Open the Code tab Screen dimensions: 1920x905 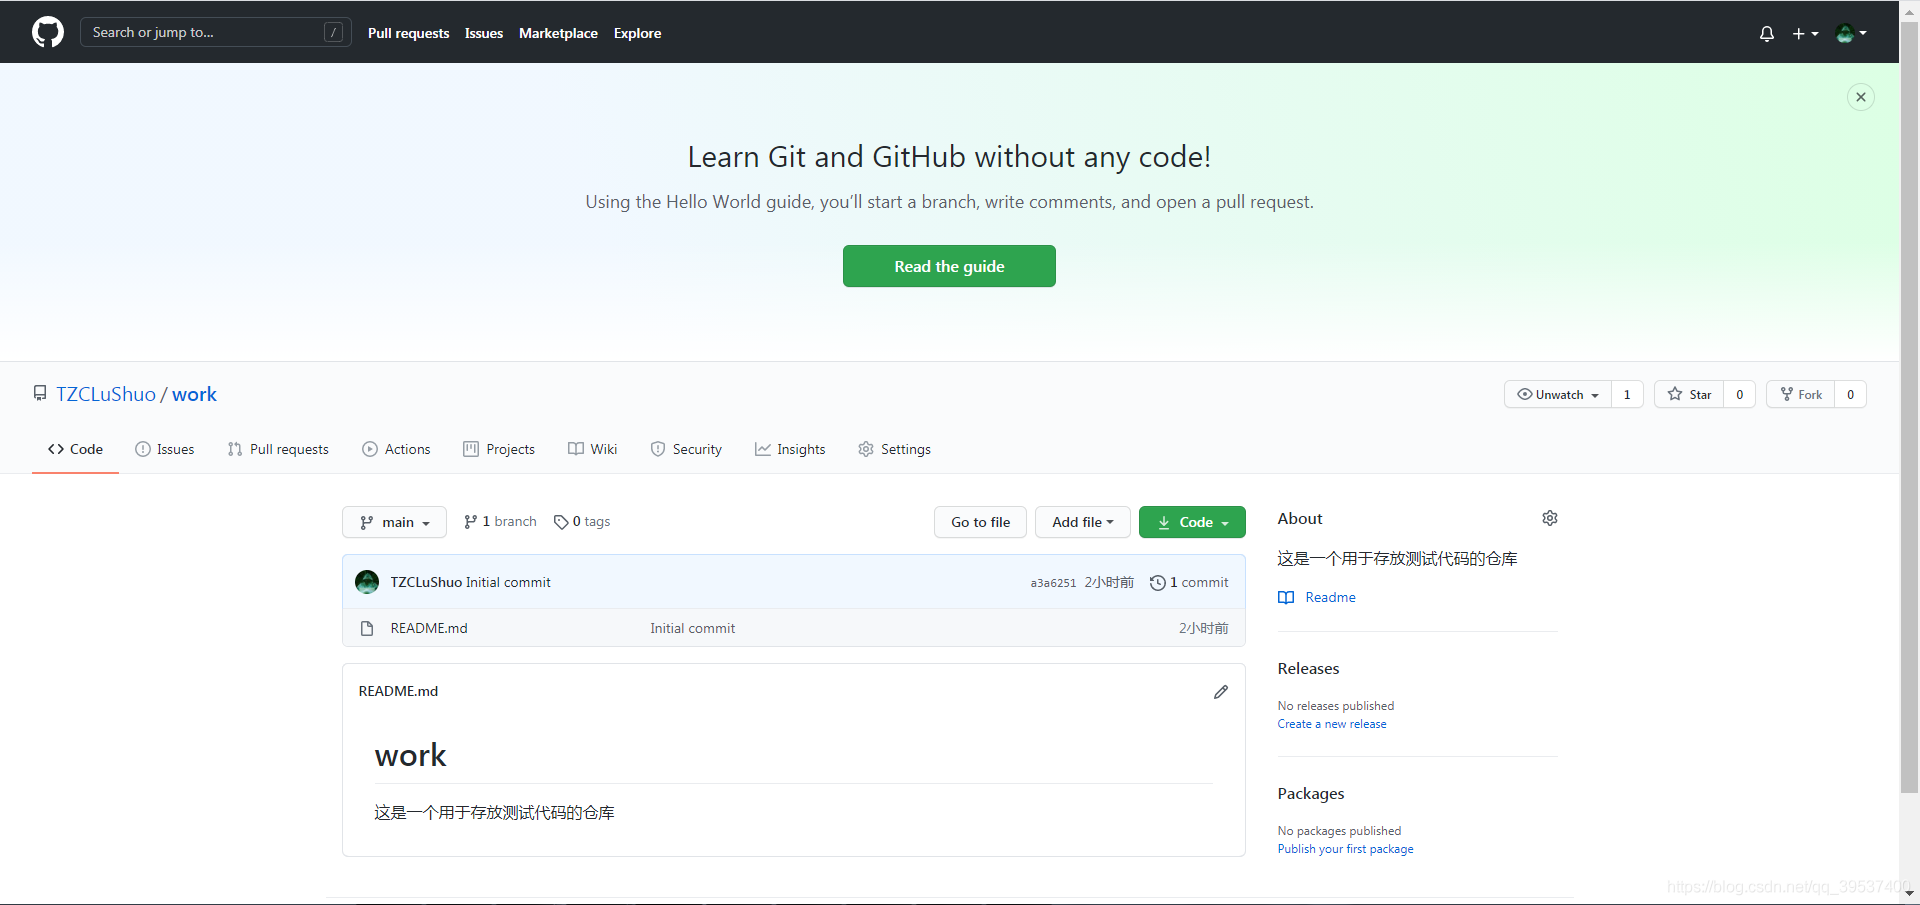(75, 449)
